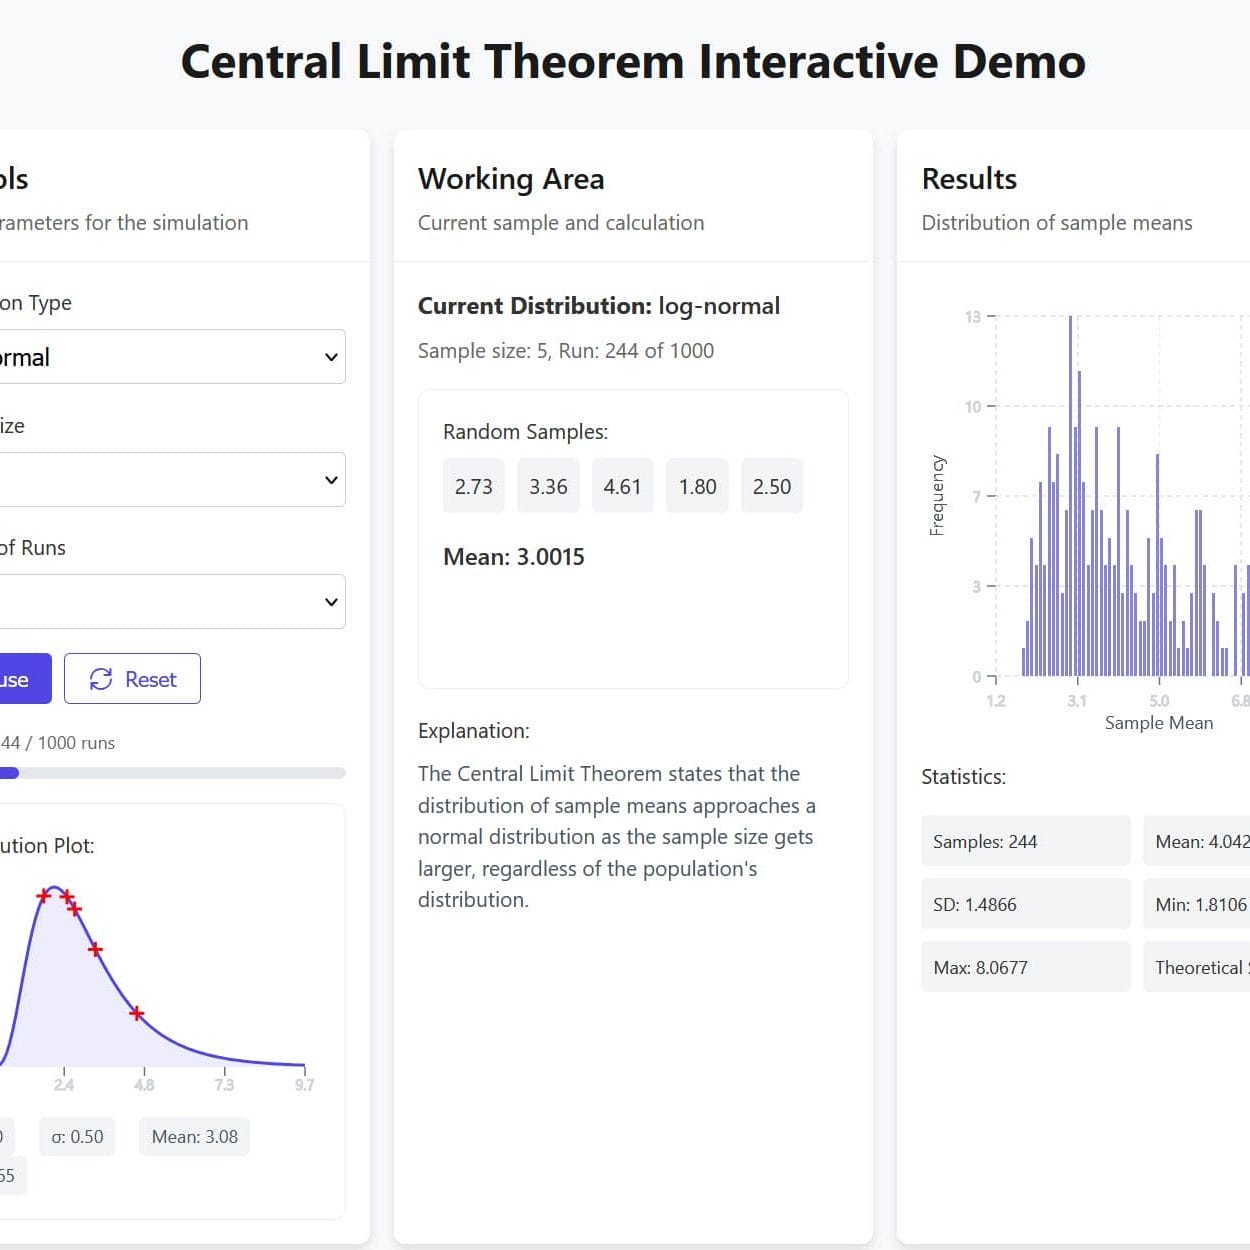Open the Distribution Type dropdown showing log-normal
The width and height of the screenshot is (1250, 1250).
(170, 356)
